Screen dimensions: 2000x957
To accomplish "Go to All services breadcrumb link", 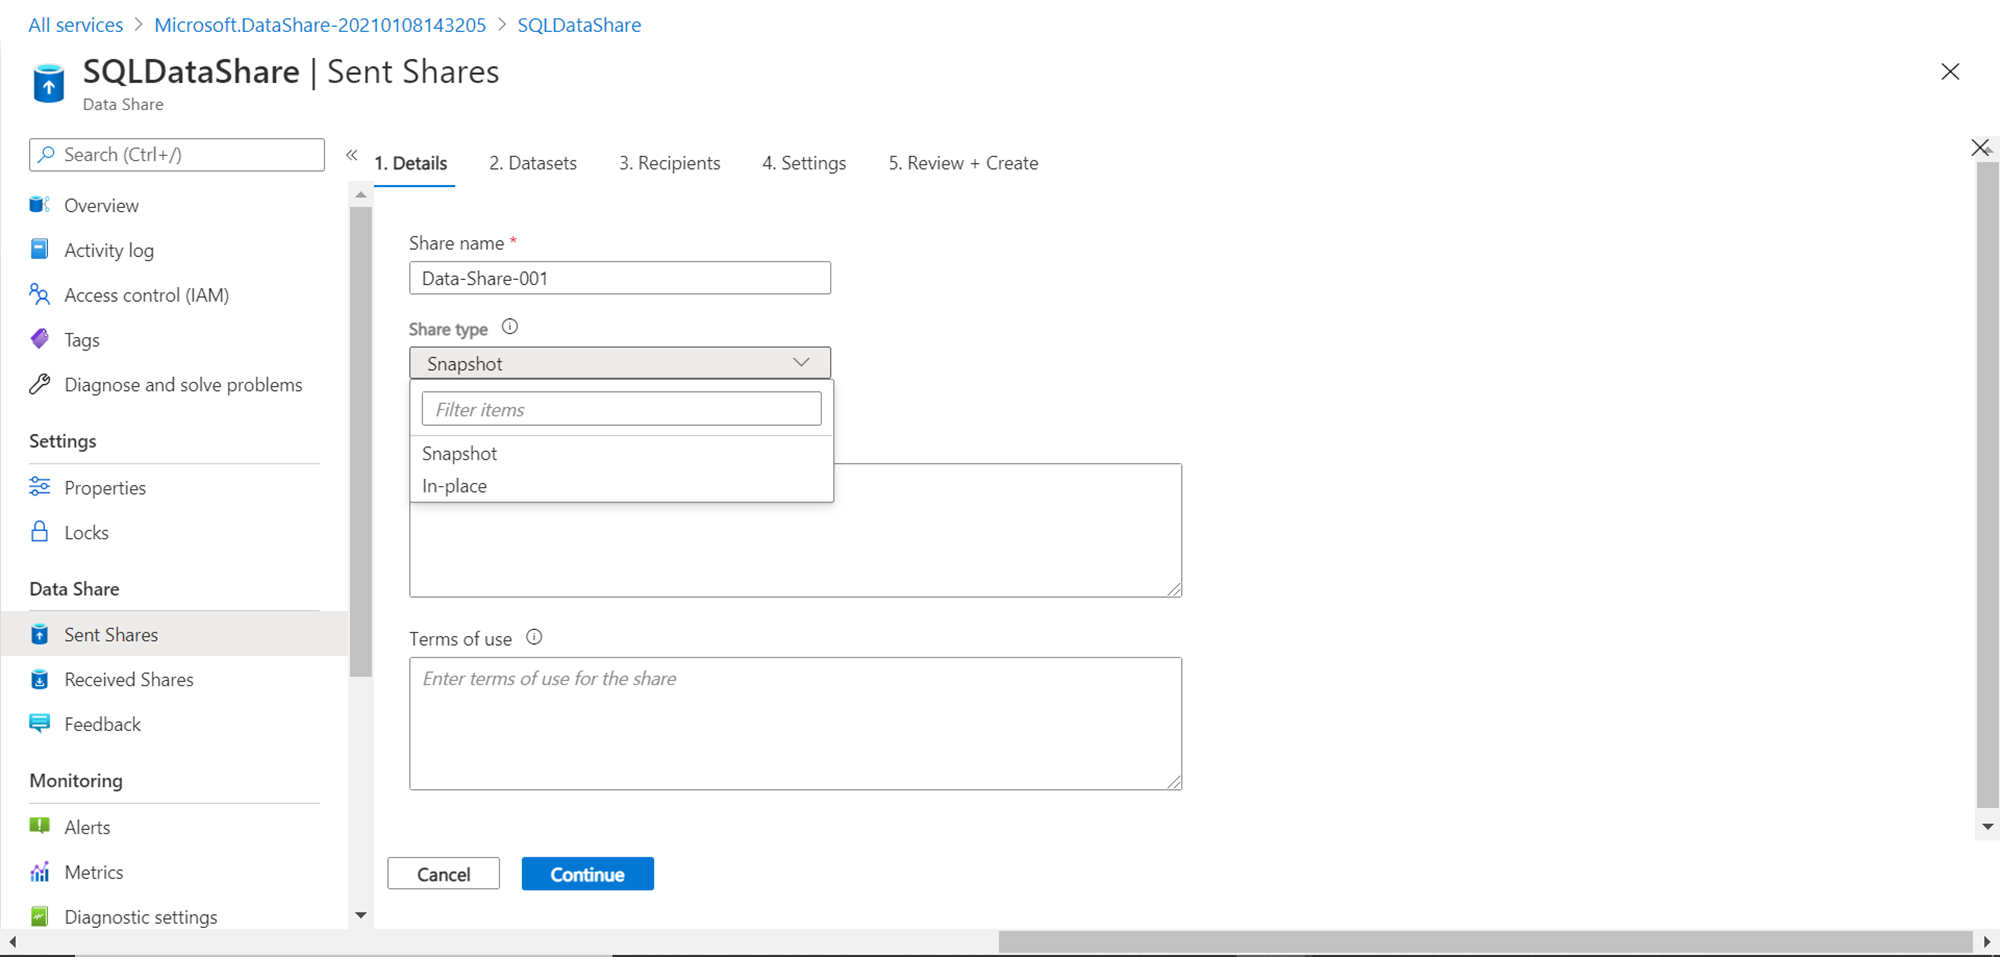I will 76,25.
